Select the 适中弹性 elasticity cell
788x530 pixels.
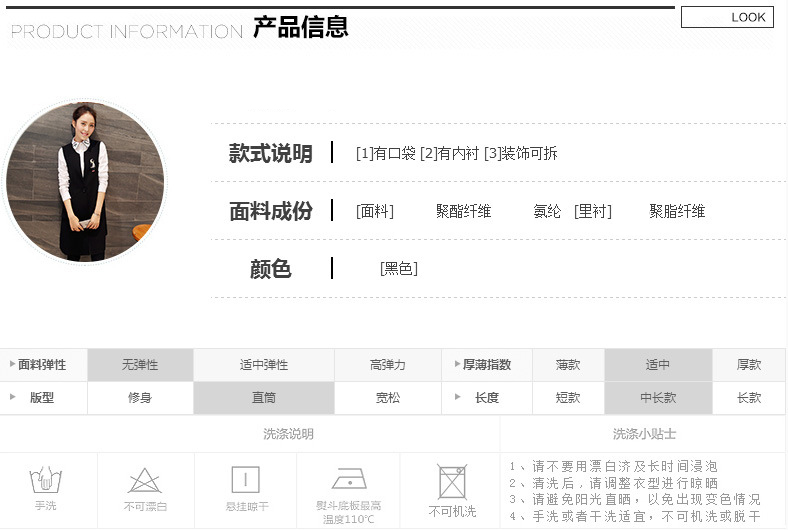tap(264, 365)
